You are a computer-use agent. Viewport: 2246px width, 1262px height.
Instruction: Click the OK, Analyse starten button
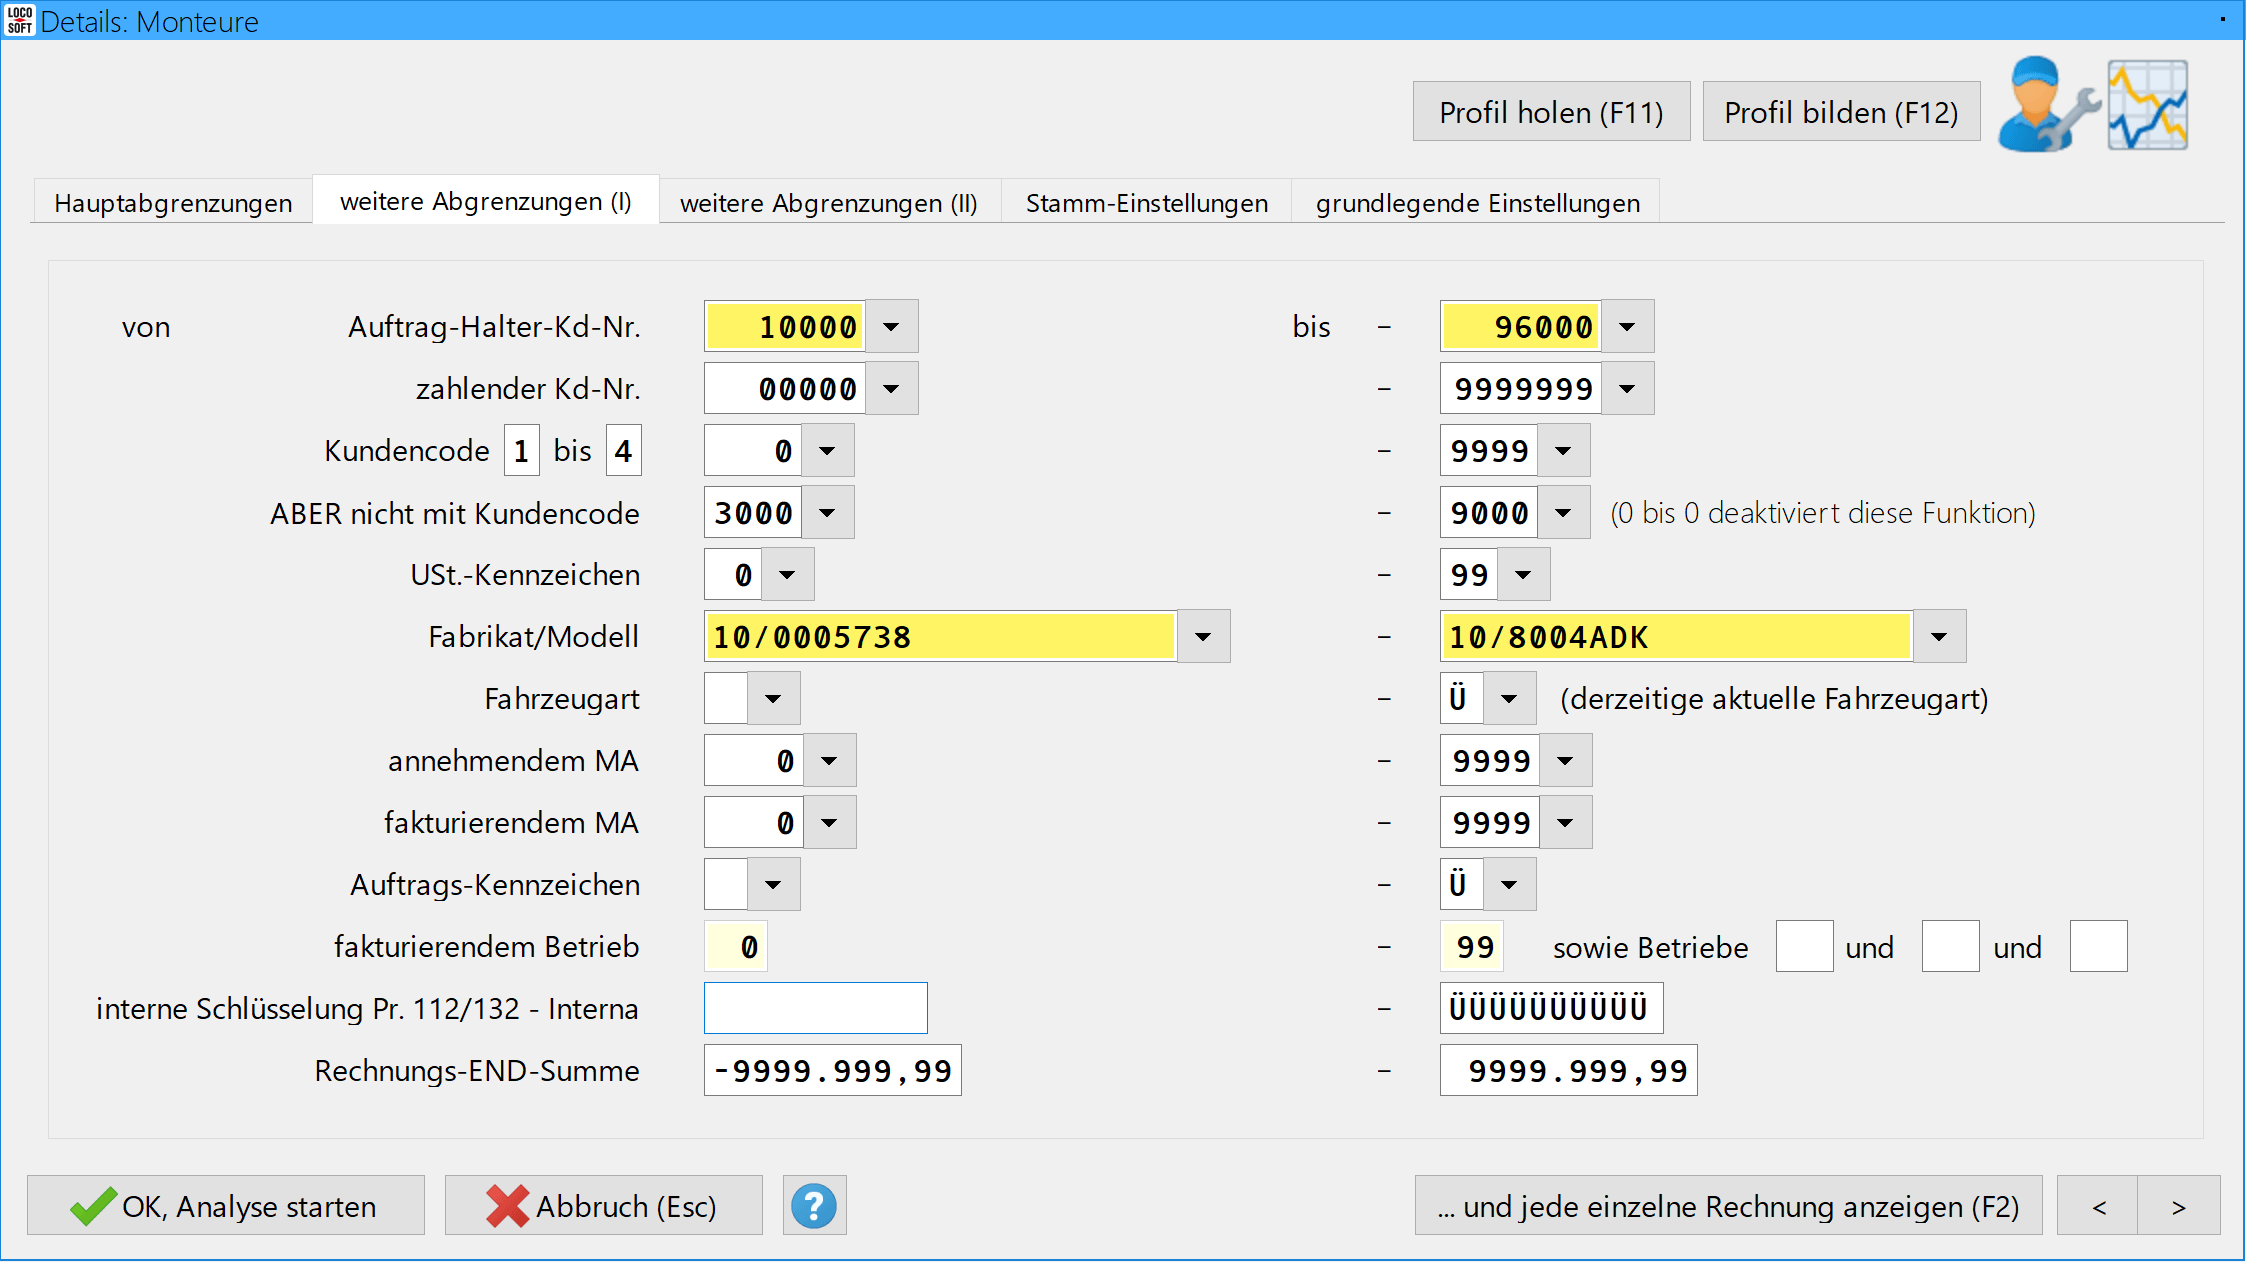(x=226, y=1206)
